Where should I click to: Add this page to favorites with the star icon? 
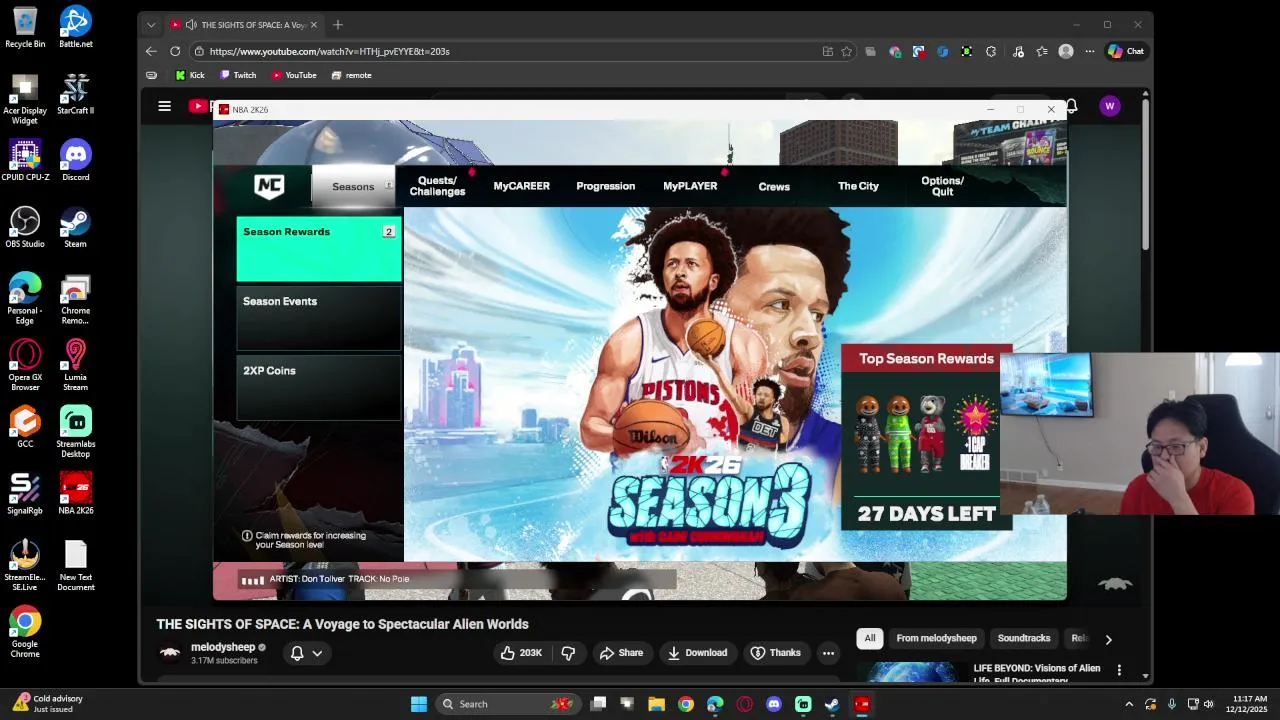(846, 51)
